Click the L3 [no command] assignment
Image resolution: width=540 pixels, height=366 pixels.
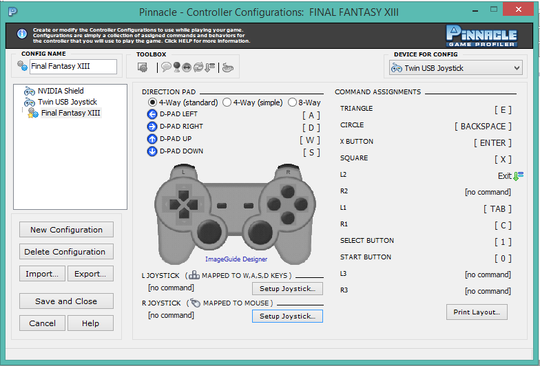pos(488,275)
